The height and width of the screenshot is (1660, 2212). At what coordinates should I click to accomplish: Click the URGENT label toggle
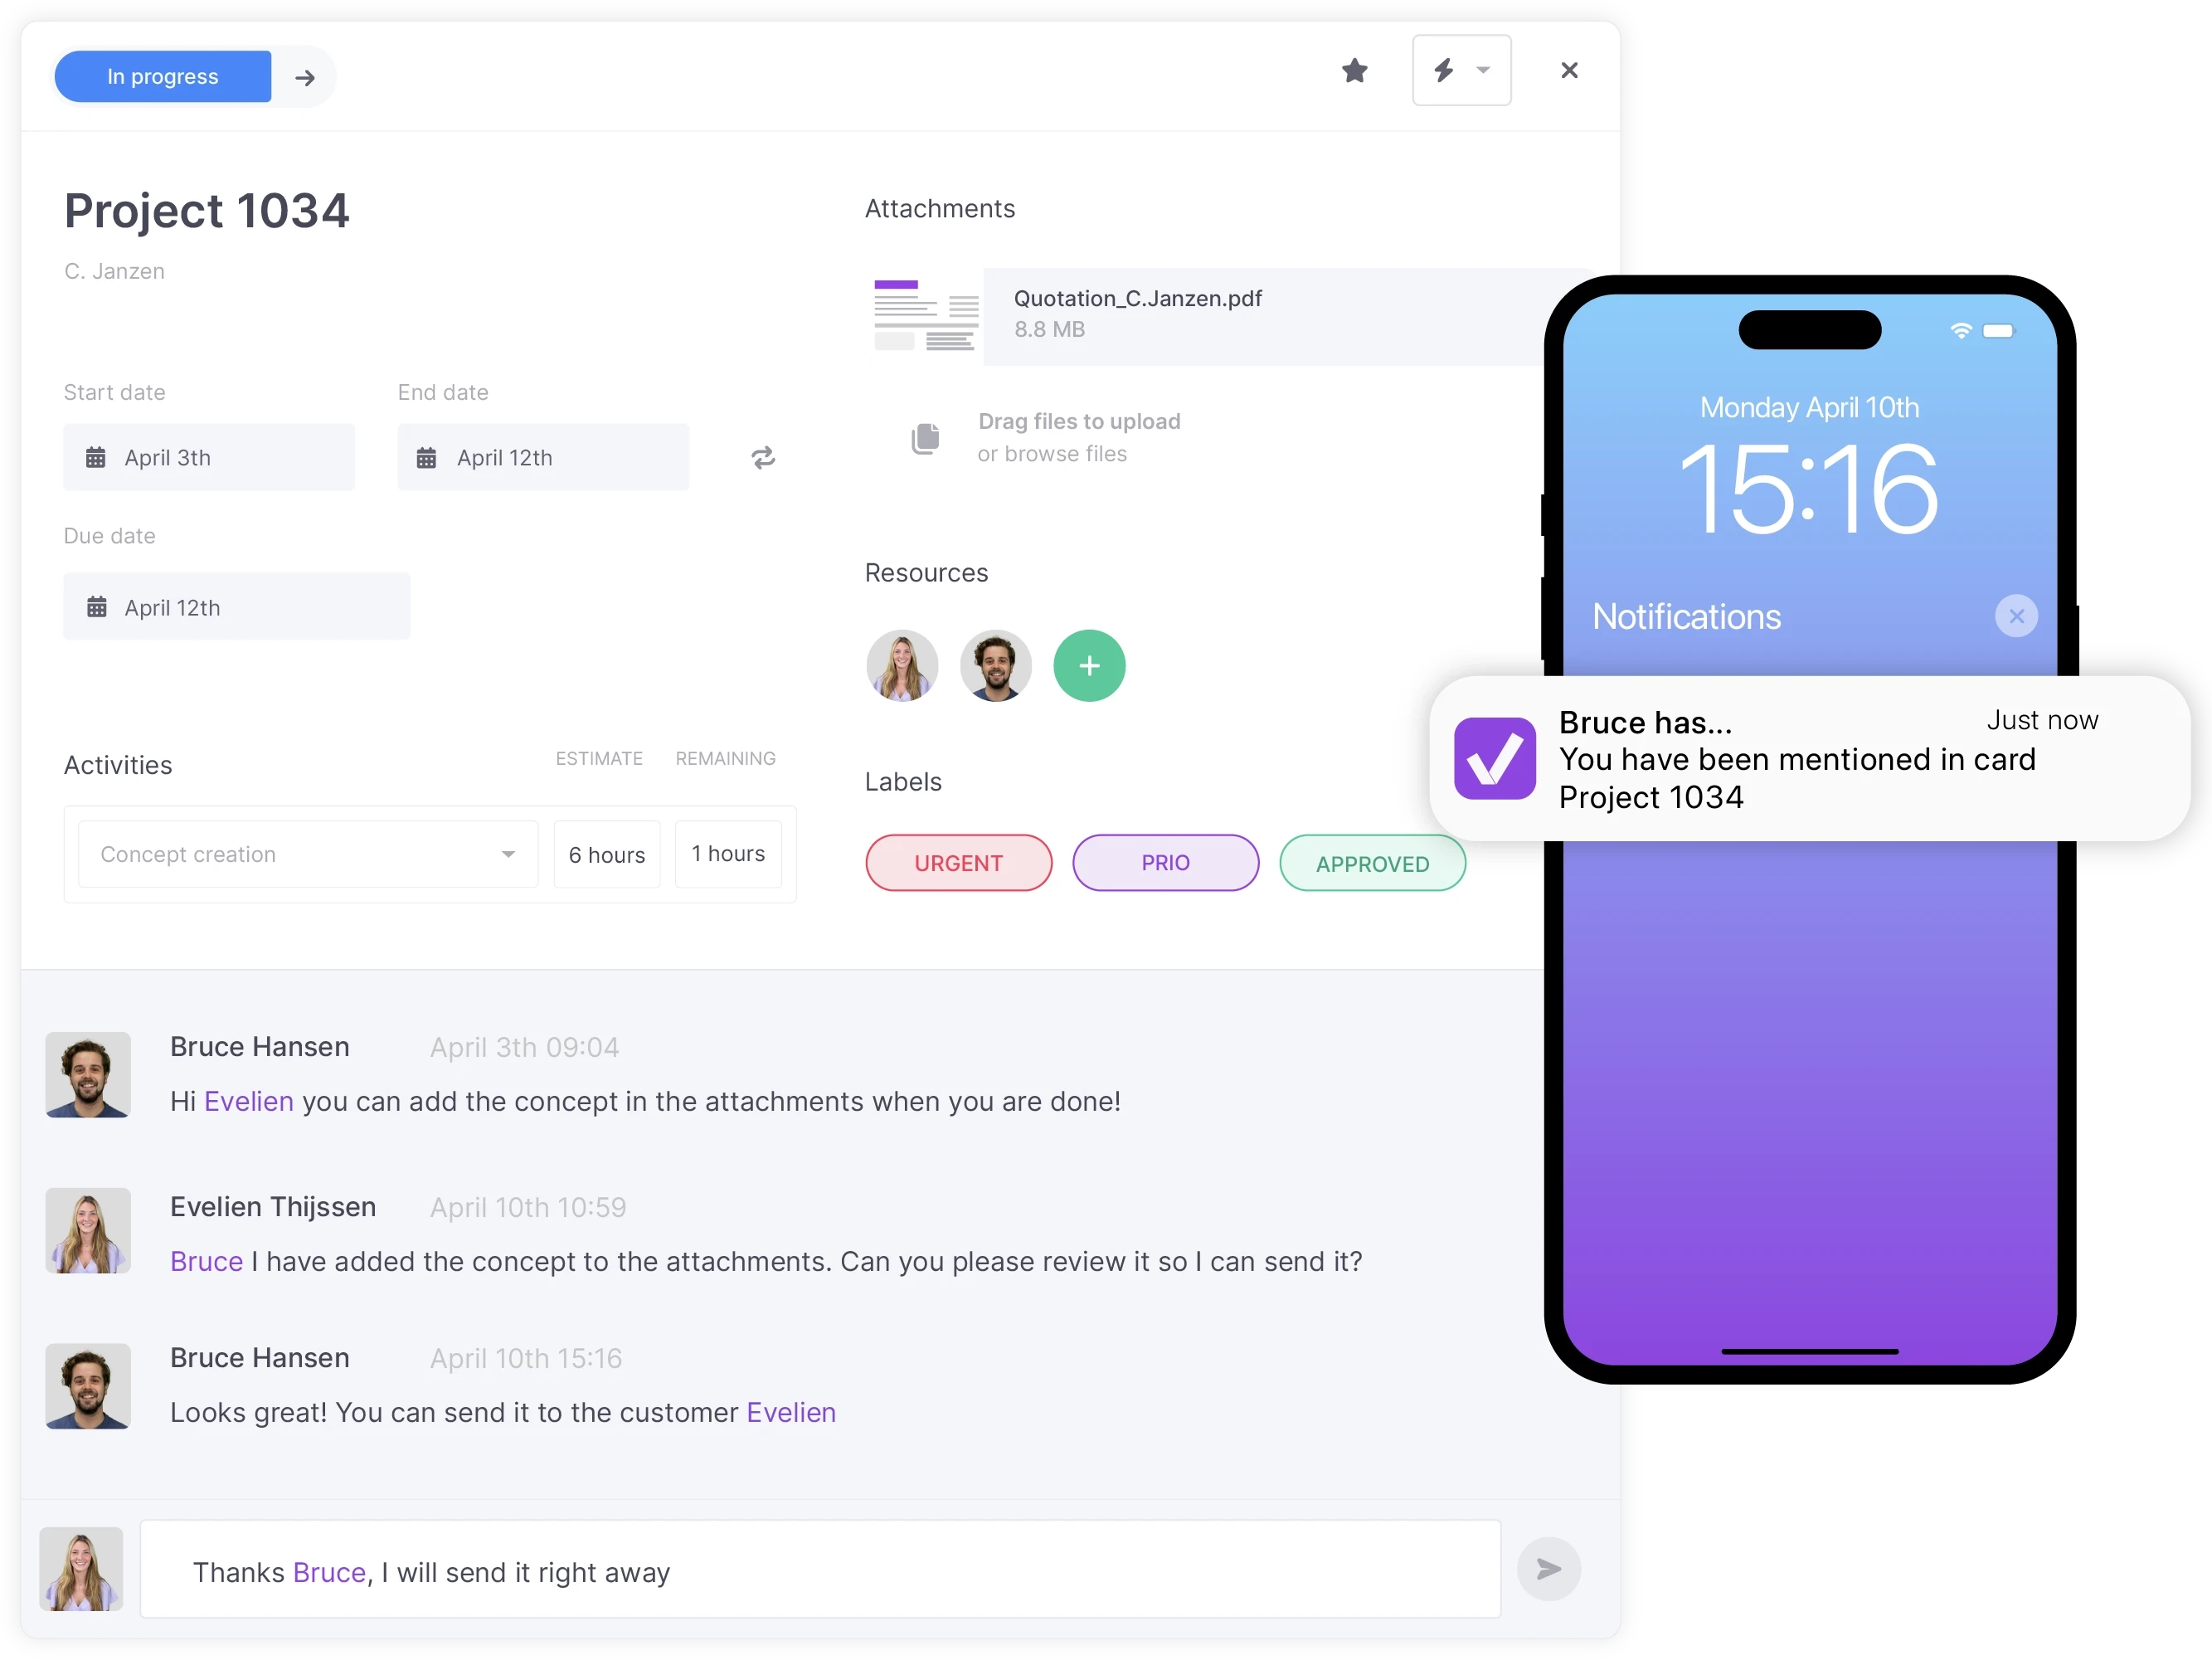point(959,859)
